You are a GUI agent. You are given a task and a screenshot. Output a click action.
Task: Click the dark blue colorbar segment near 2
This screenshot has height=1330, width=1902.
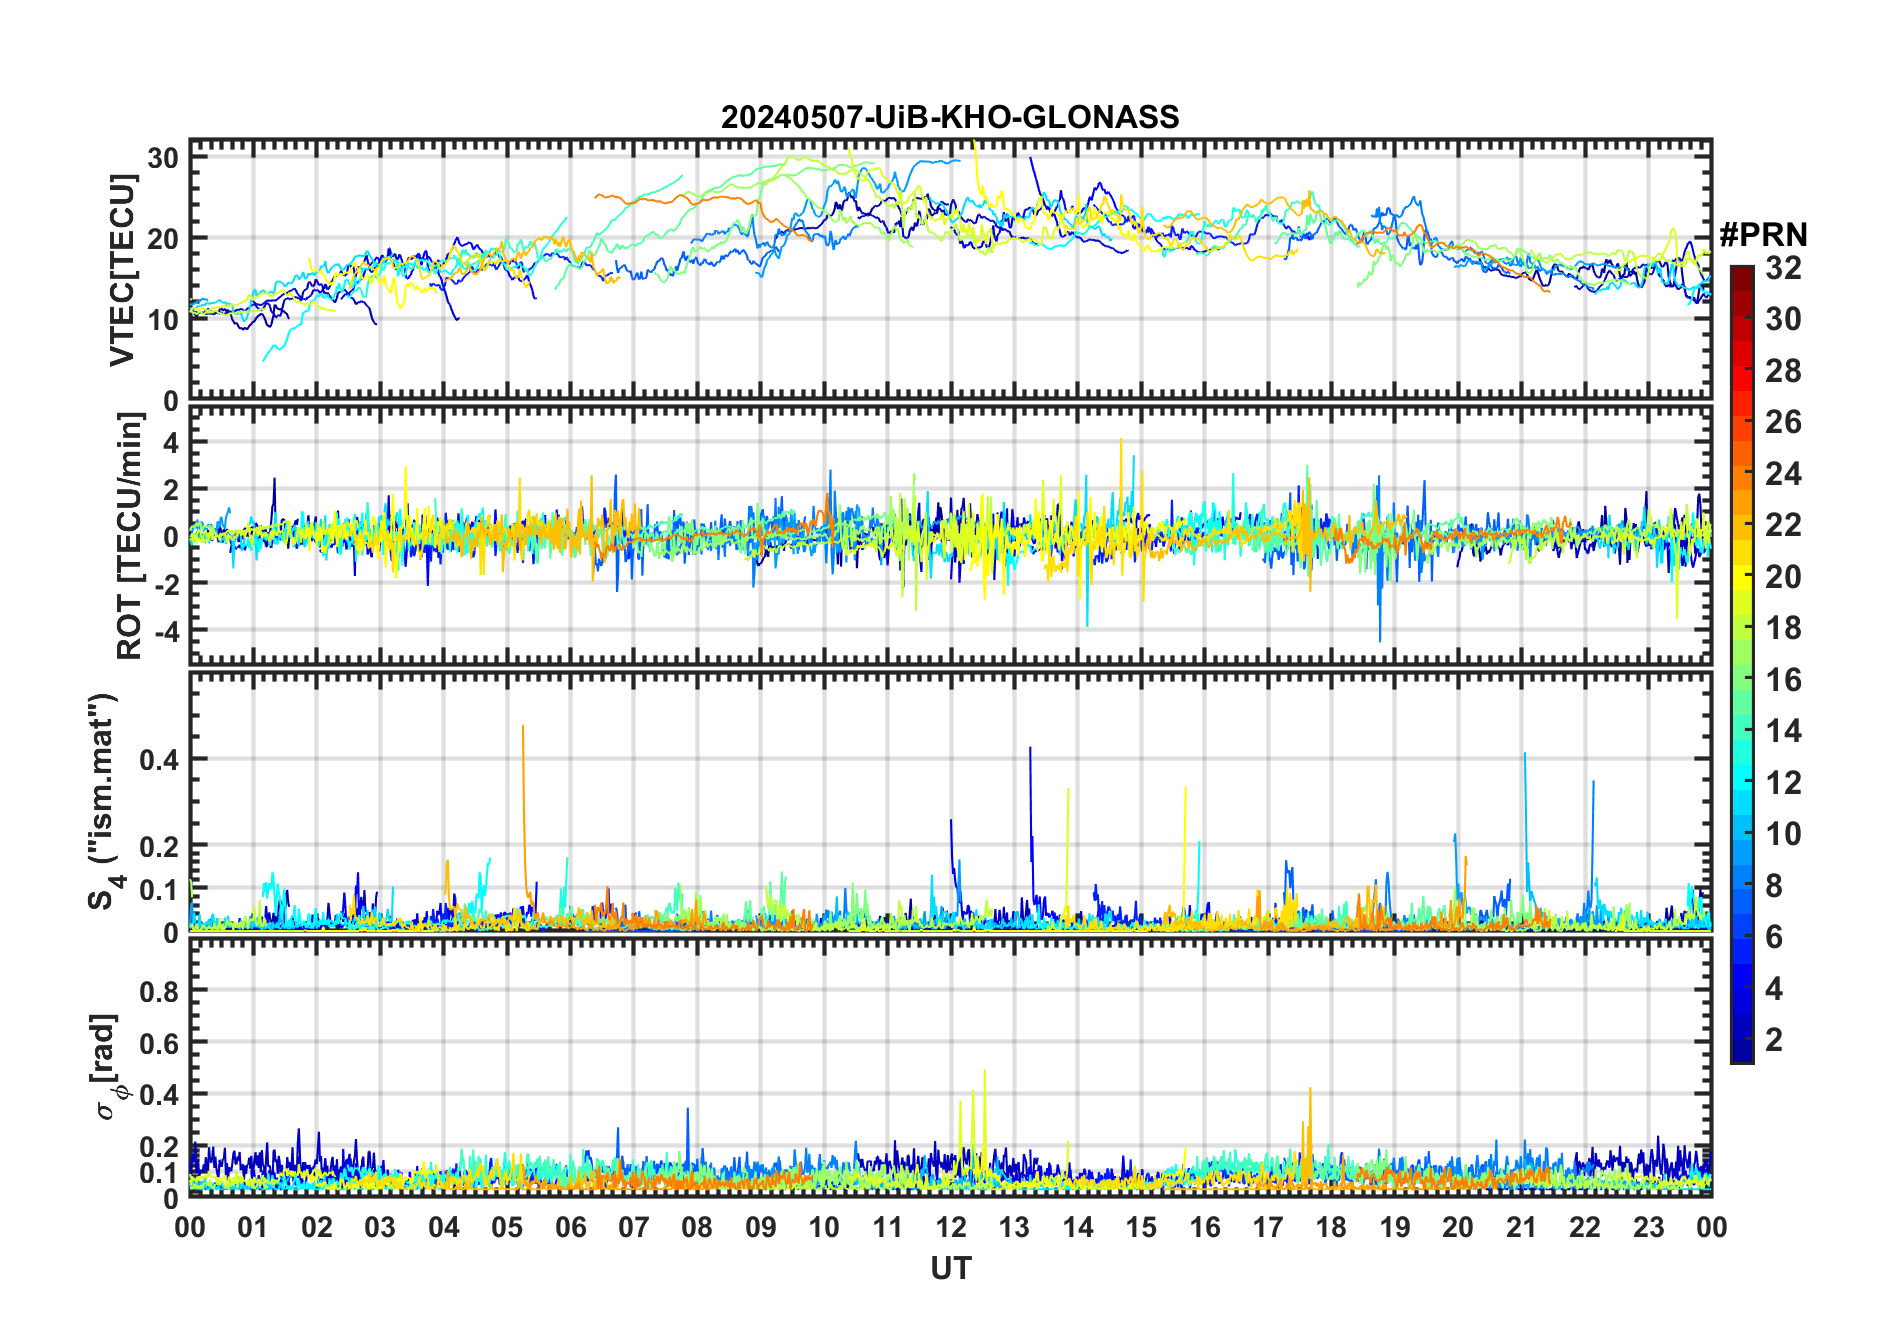(x=1742, y=1040)
